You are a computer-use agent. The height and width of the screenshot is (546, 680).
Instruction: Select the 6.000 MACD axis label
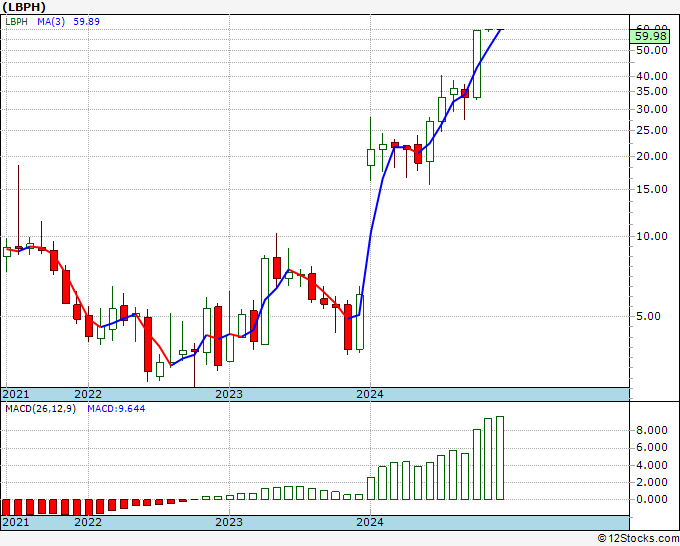[x=652, y=448]
